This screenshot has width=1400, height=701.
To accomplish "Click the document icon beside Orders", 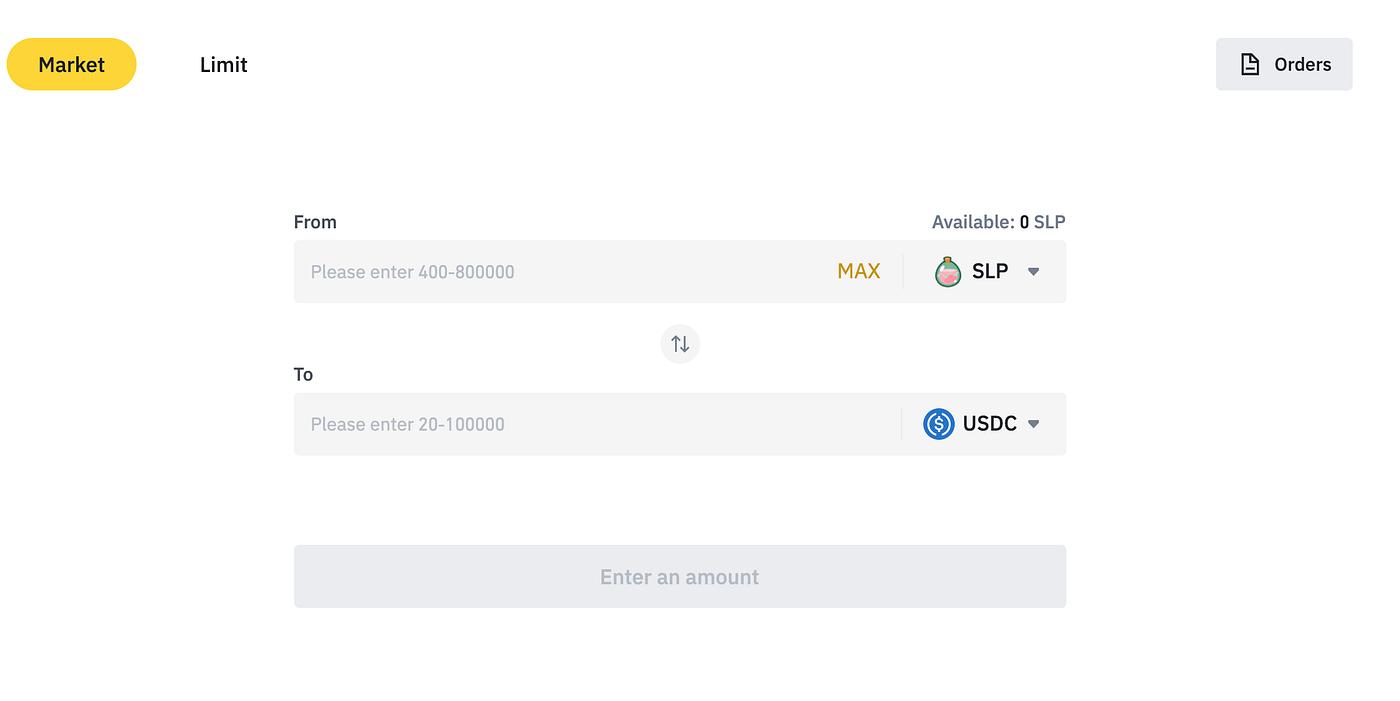I will 1249,64.
